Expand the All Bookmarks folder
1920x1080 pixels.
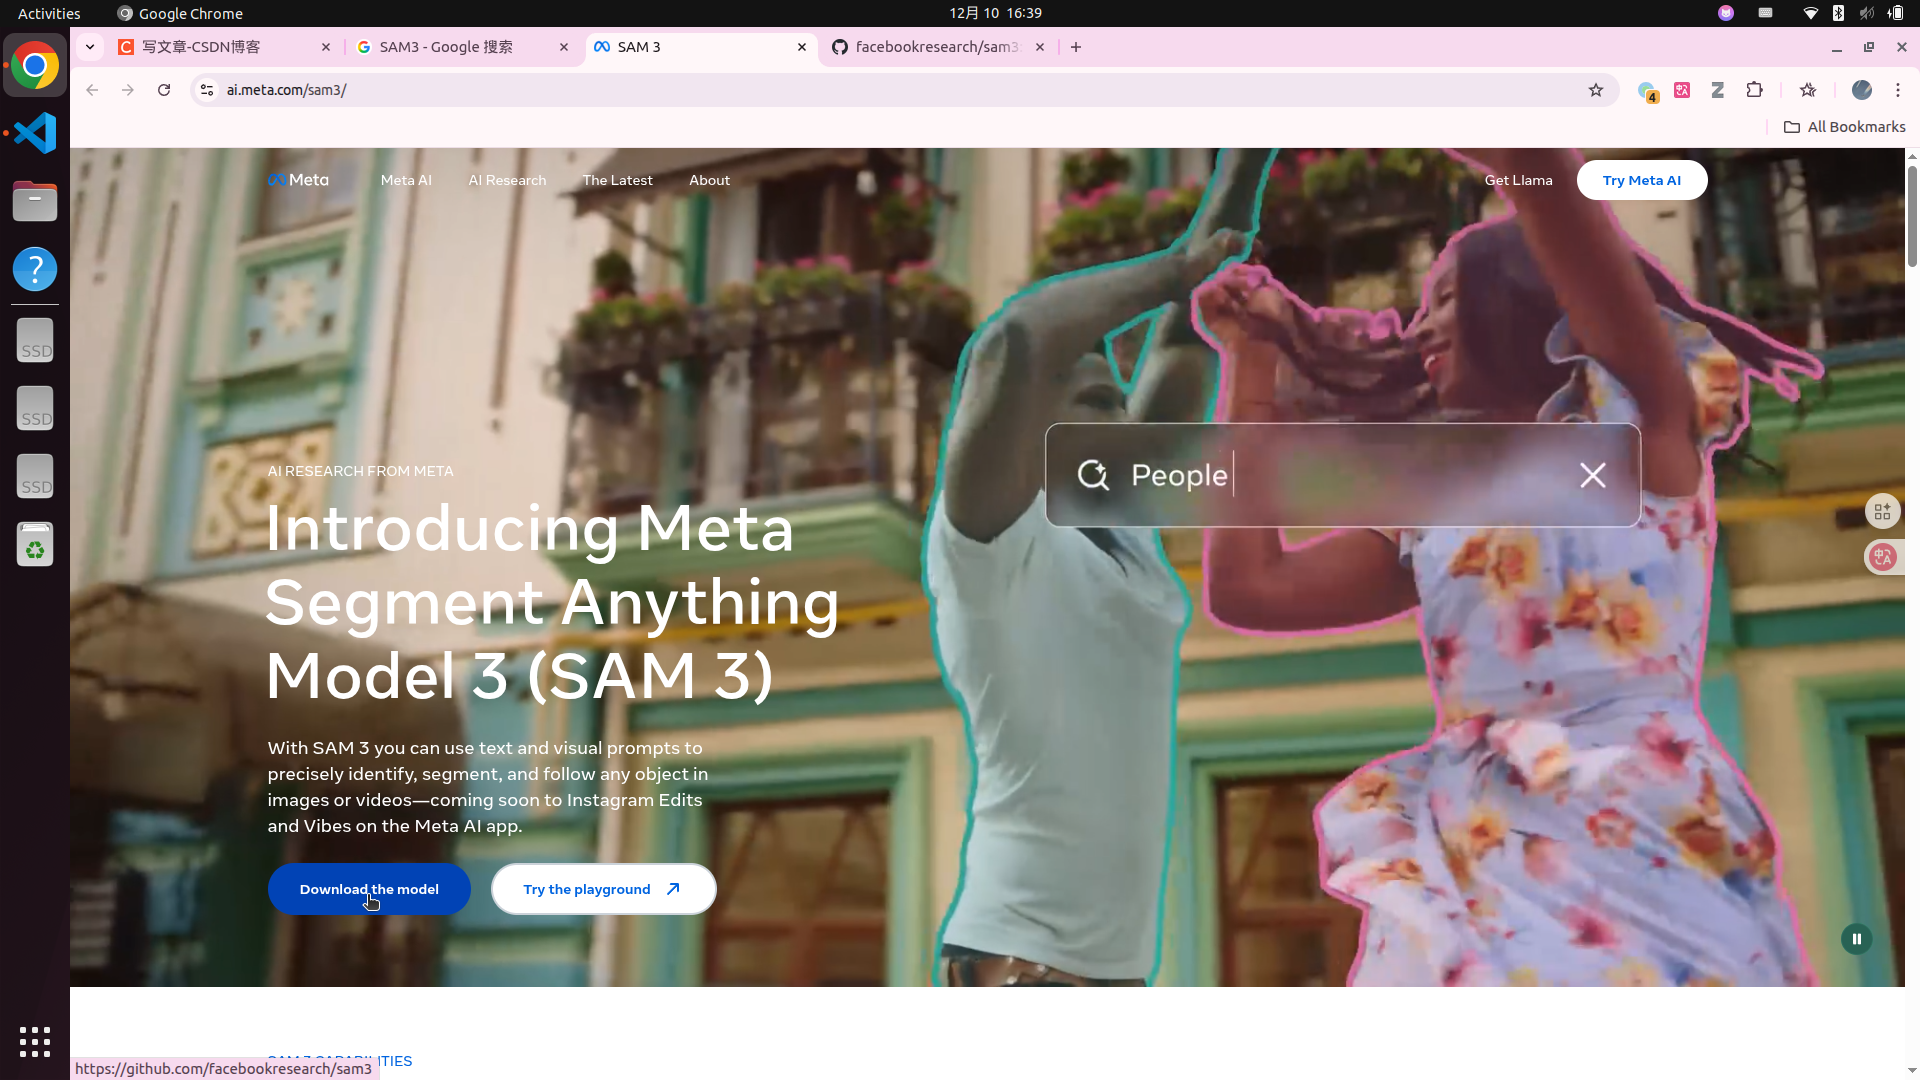[x=1844, y=127]
